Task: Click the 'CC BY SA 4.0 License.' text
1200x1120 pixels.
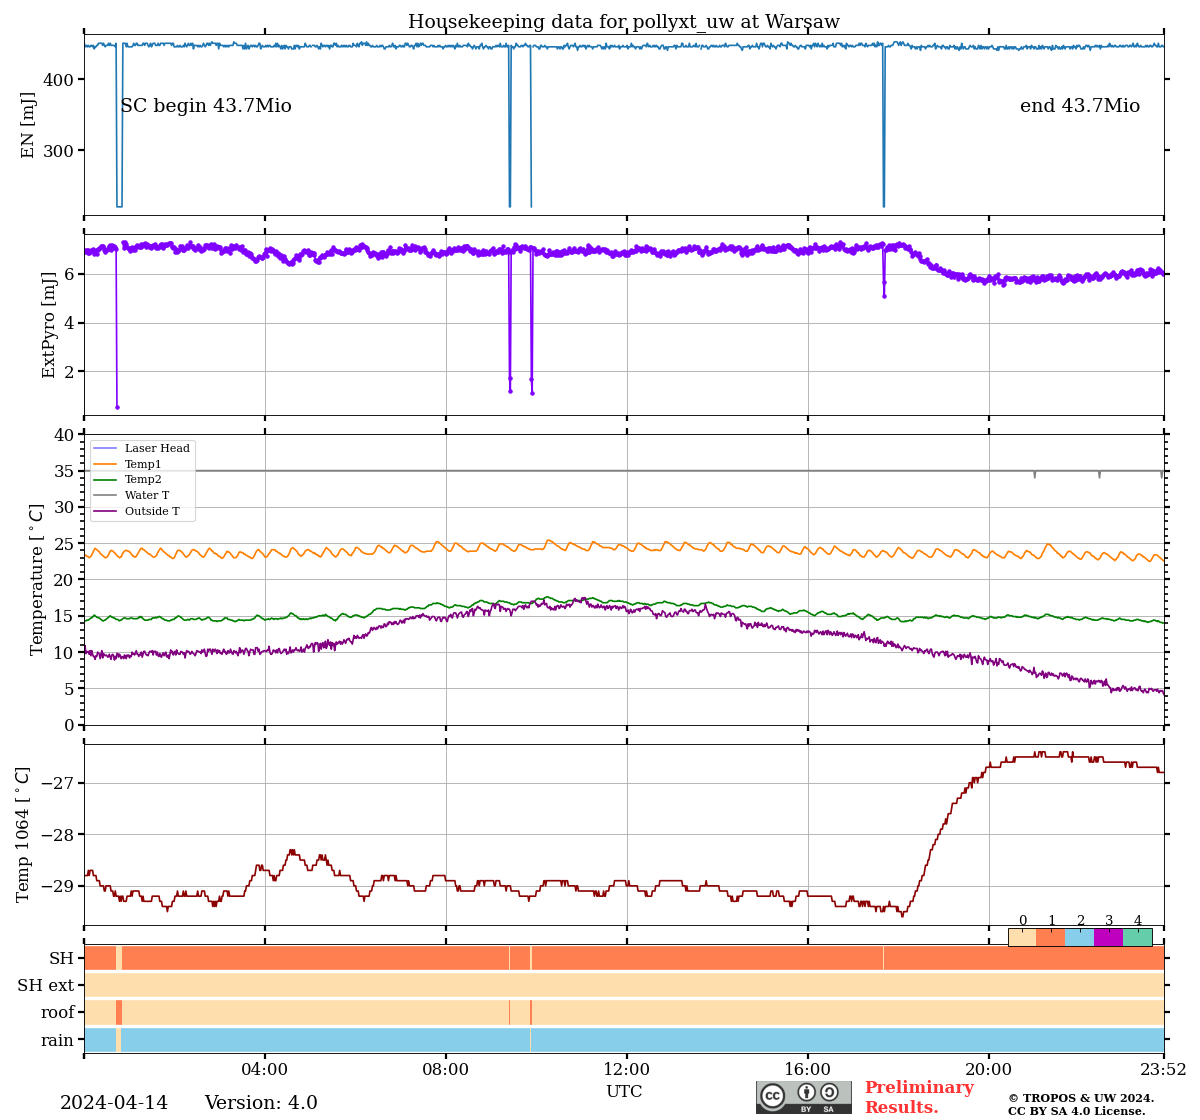Action: (x=1077, y=1111)
